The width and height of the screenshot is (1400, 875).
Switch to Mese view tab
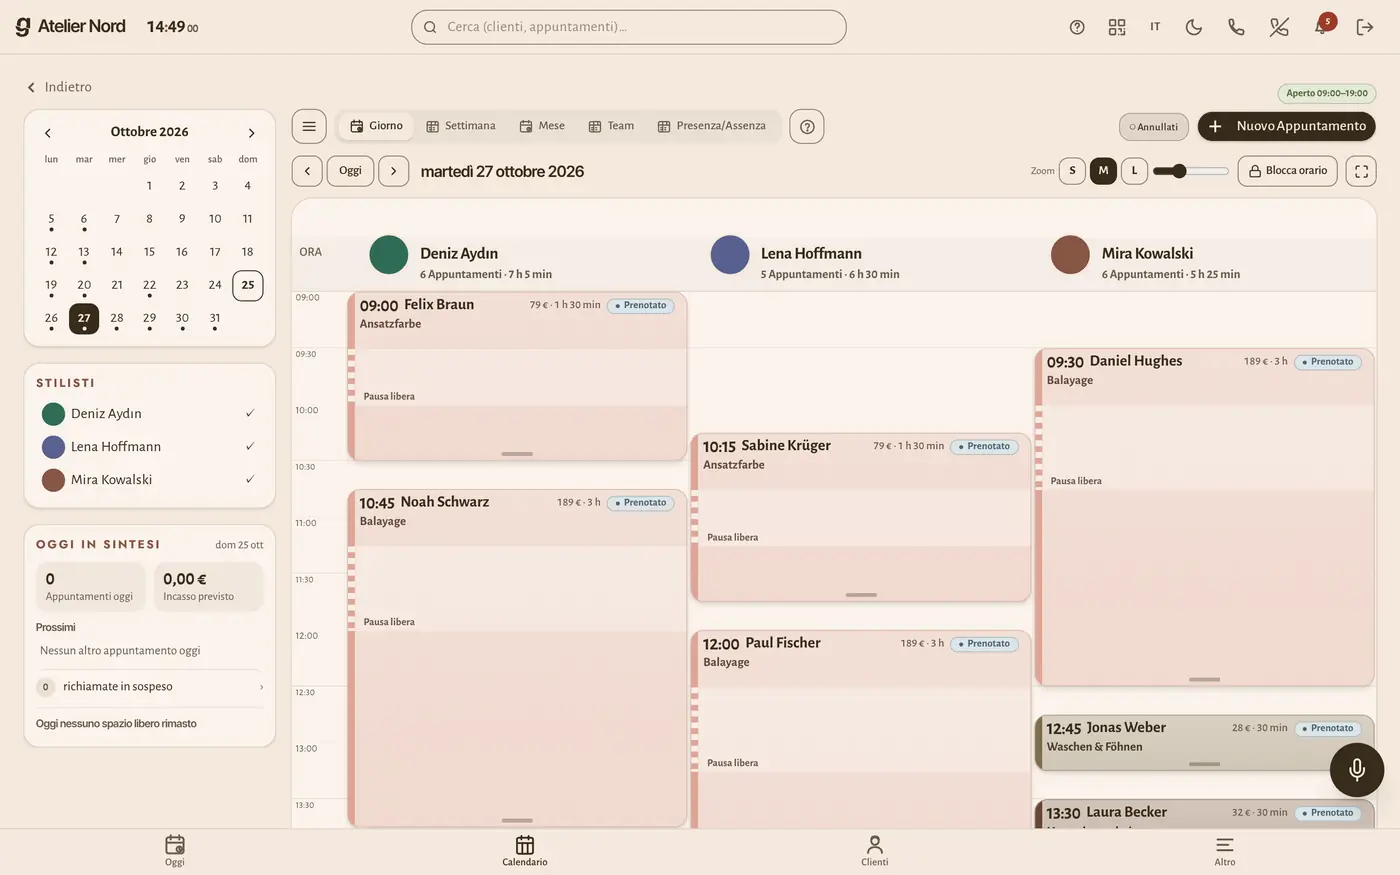[x=542, y=126]
